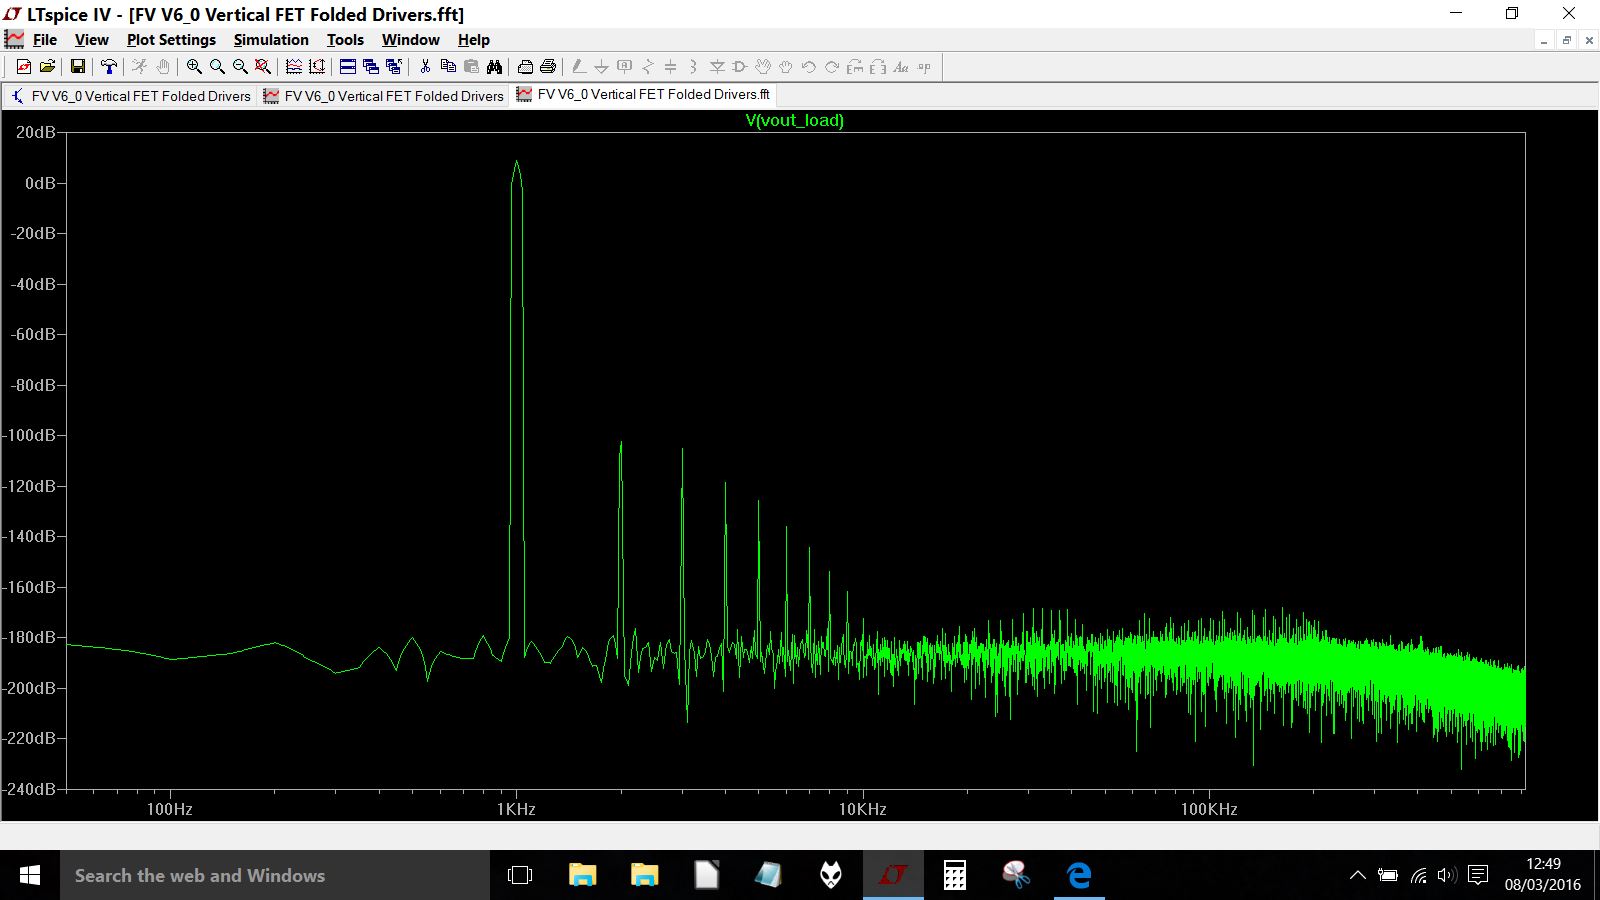The height and width of the screenshot is (900, 1600).
Task: Click the V(vout_load) trace label
Action: tap(795, 121)
